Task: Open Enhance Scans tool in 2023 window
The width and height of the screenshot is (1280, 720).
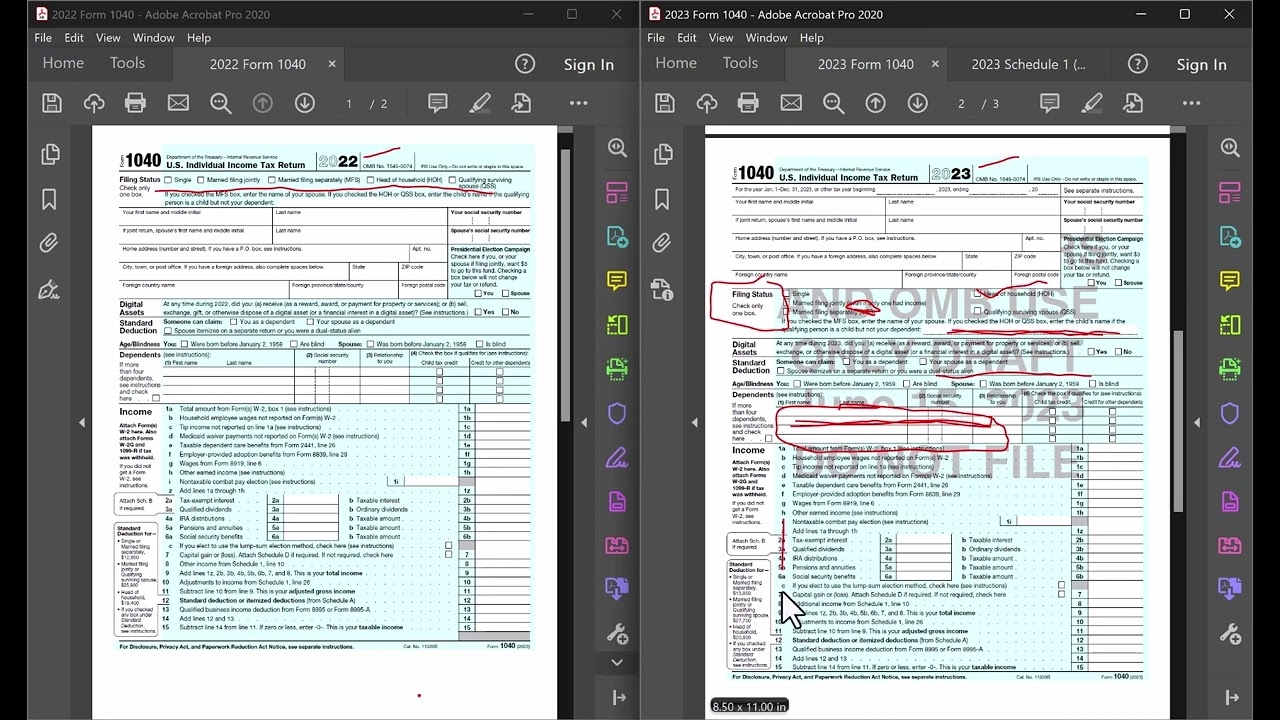Action: point(1230,369)
